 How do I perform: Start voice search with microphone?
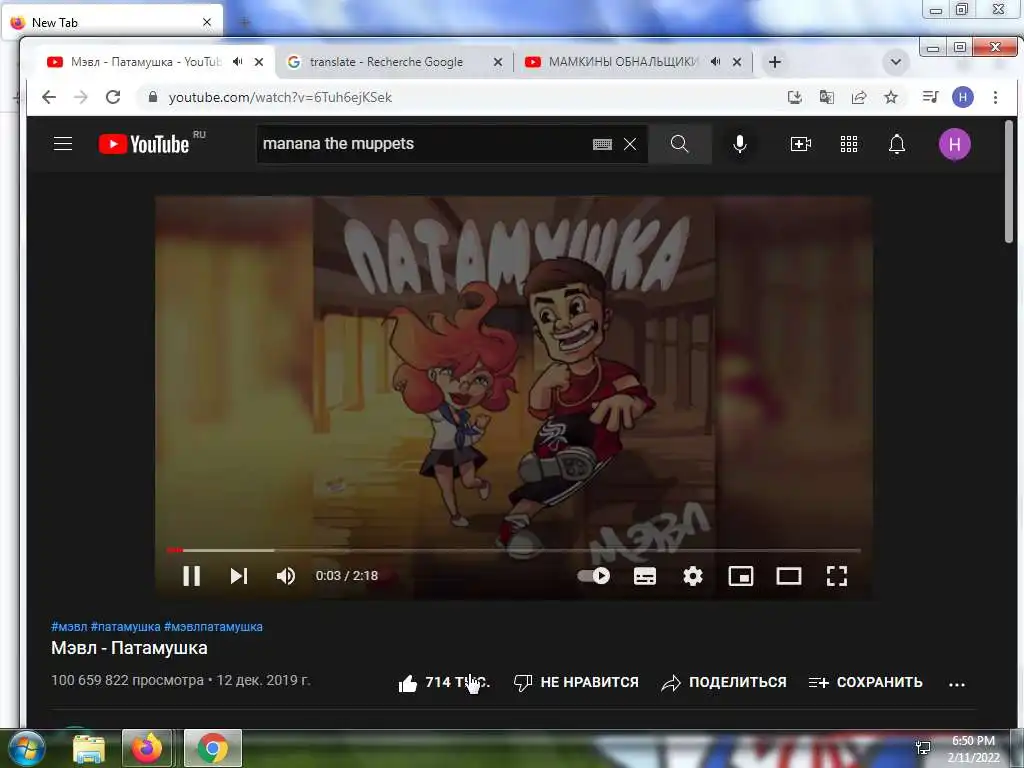click(739, 144)
